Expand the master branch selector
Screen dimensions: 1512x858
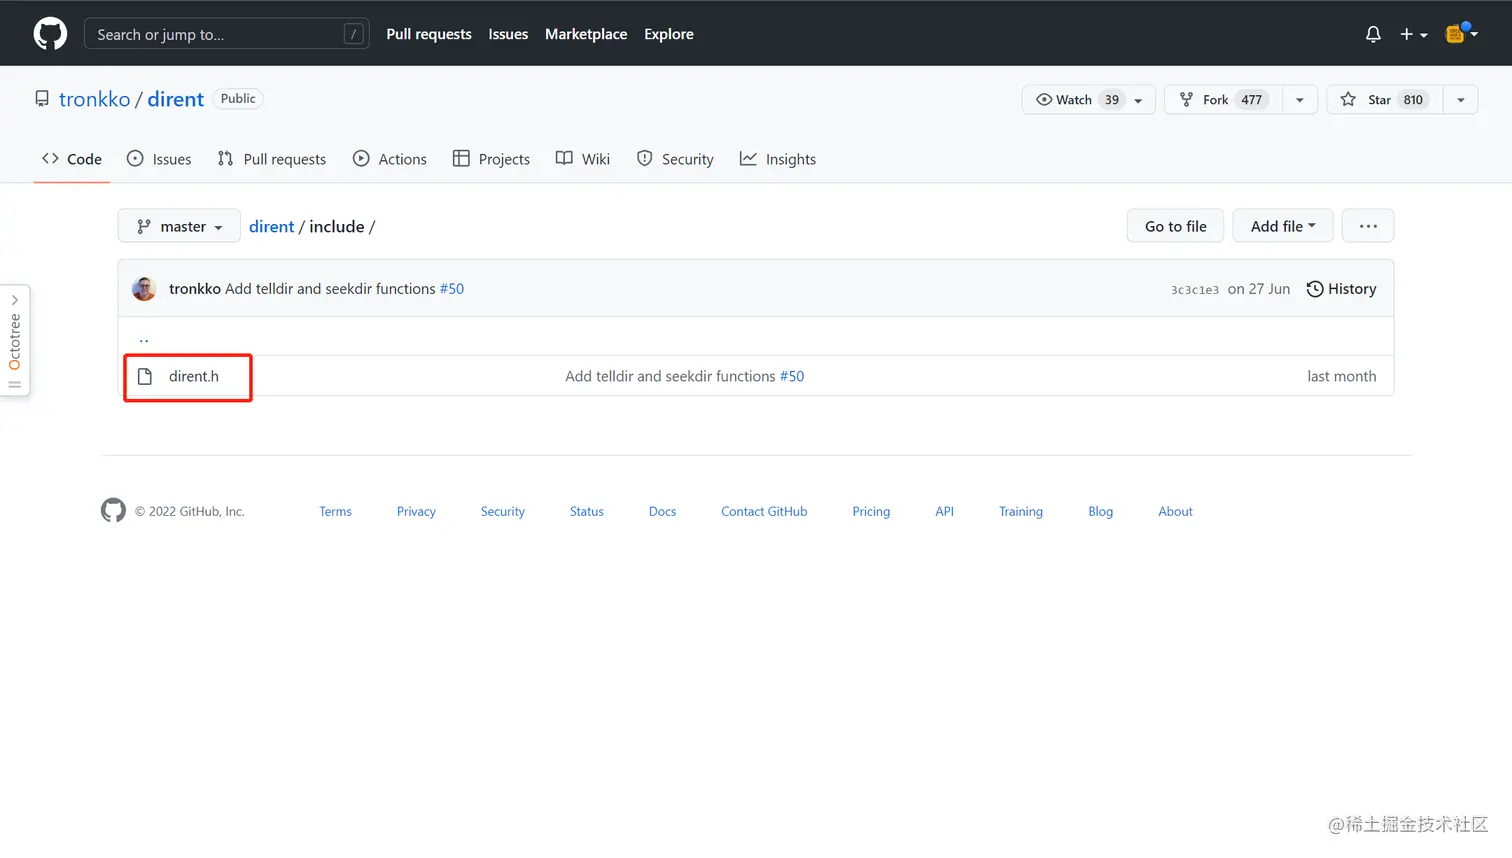tap(179, 226)
